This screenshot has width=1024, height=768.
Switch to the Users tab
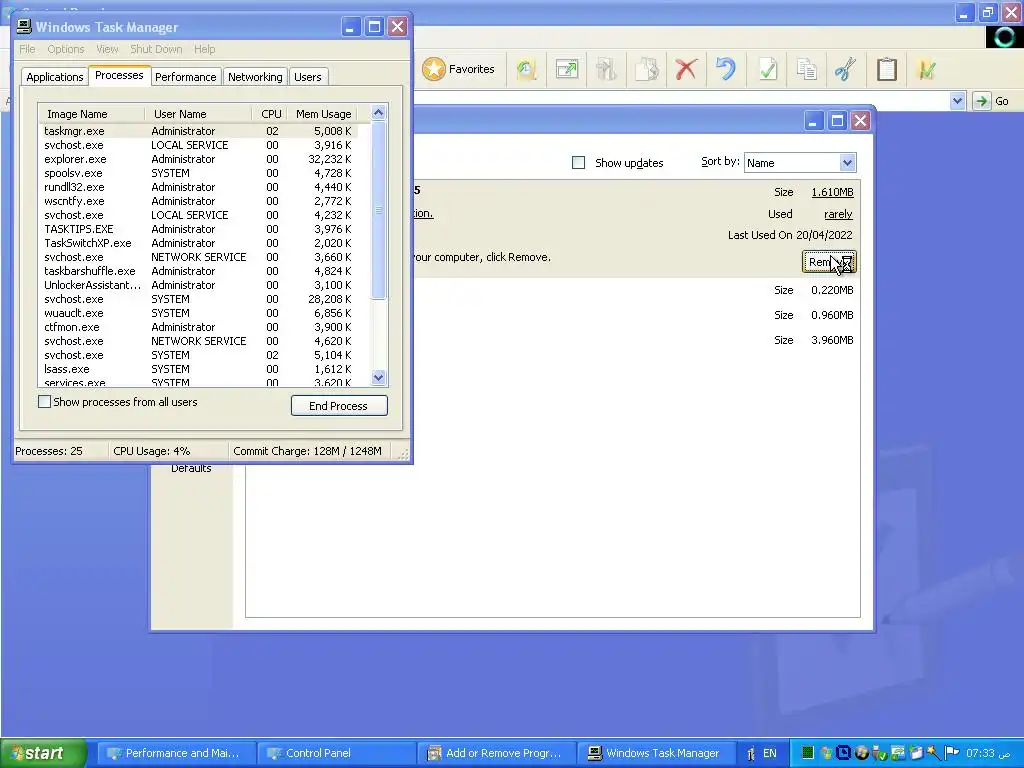coord(308,77)
